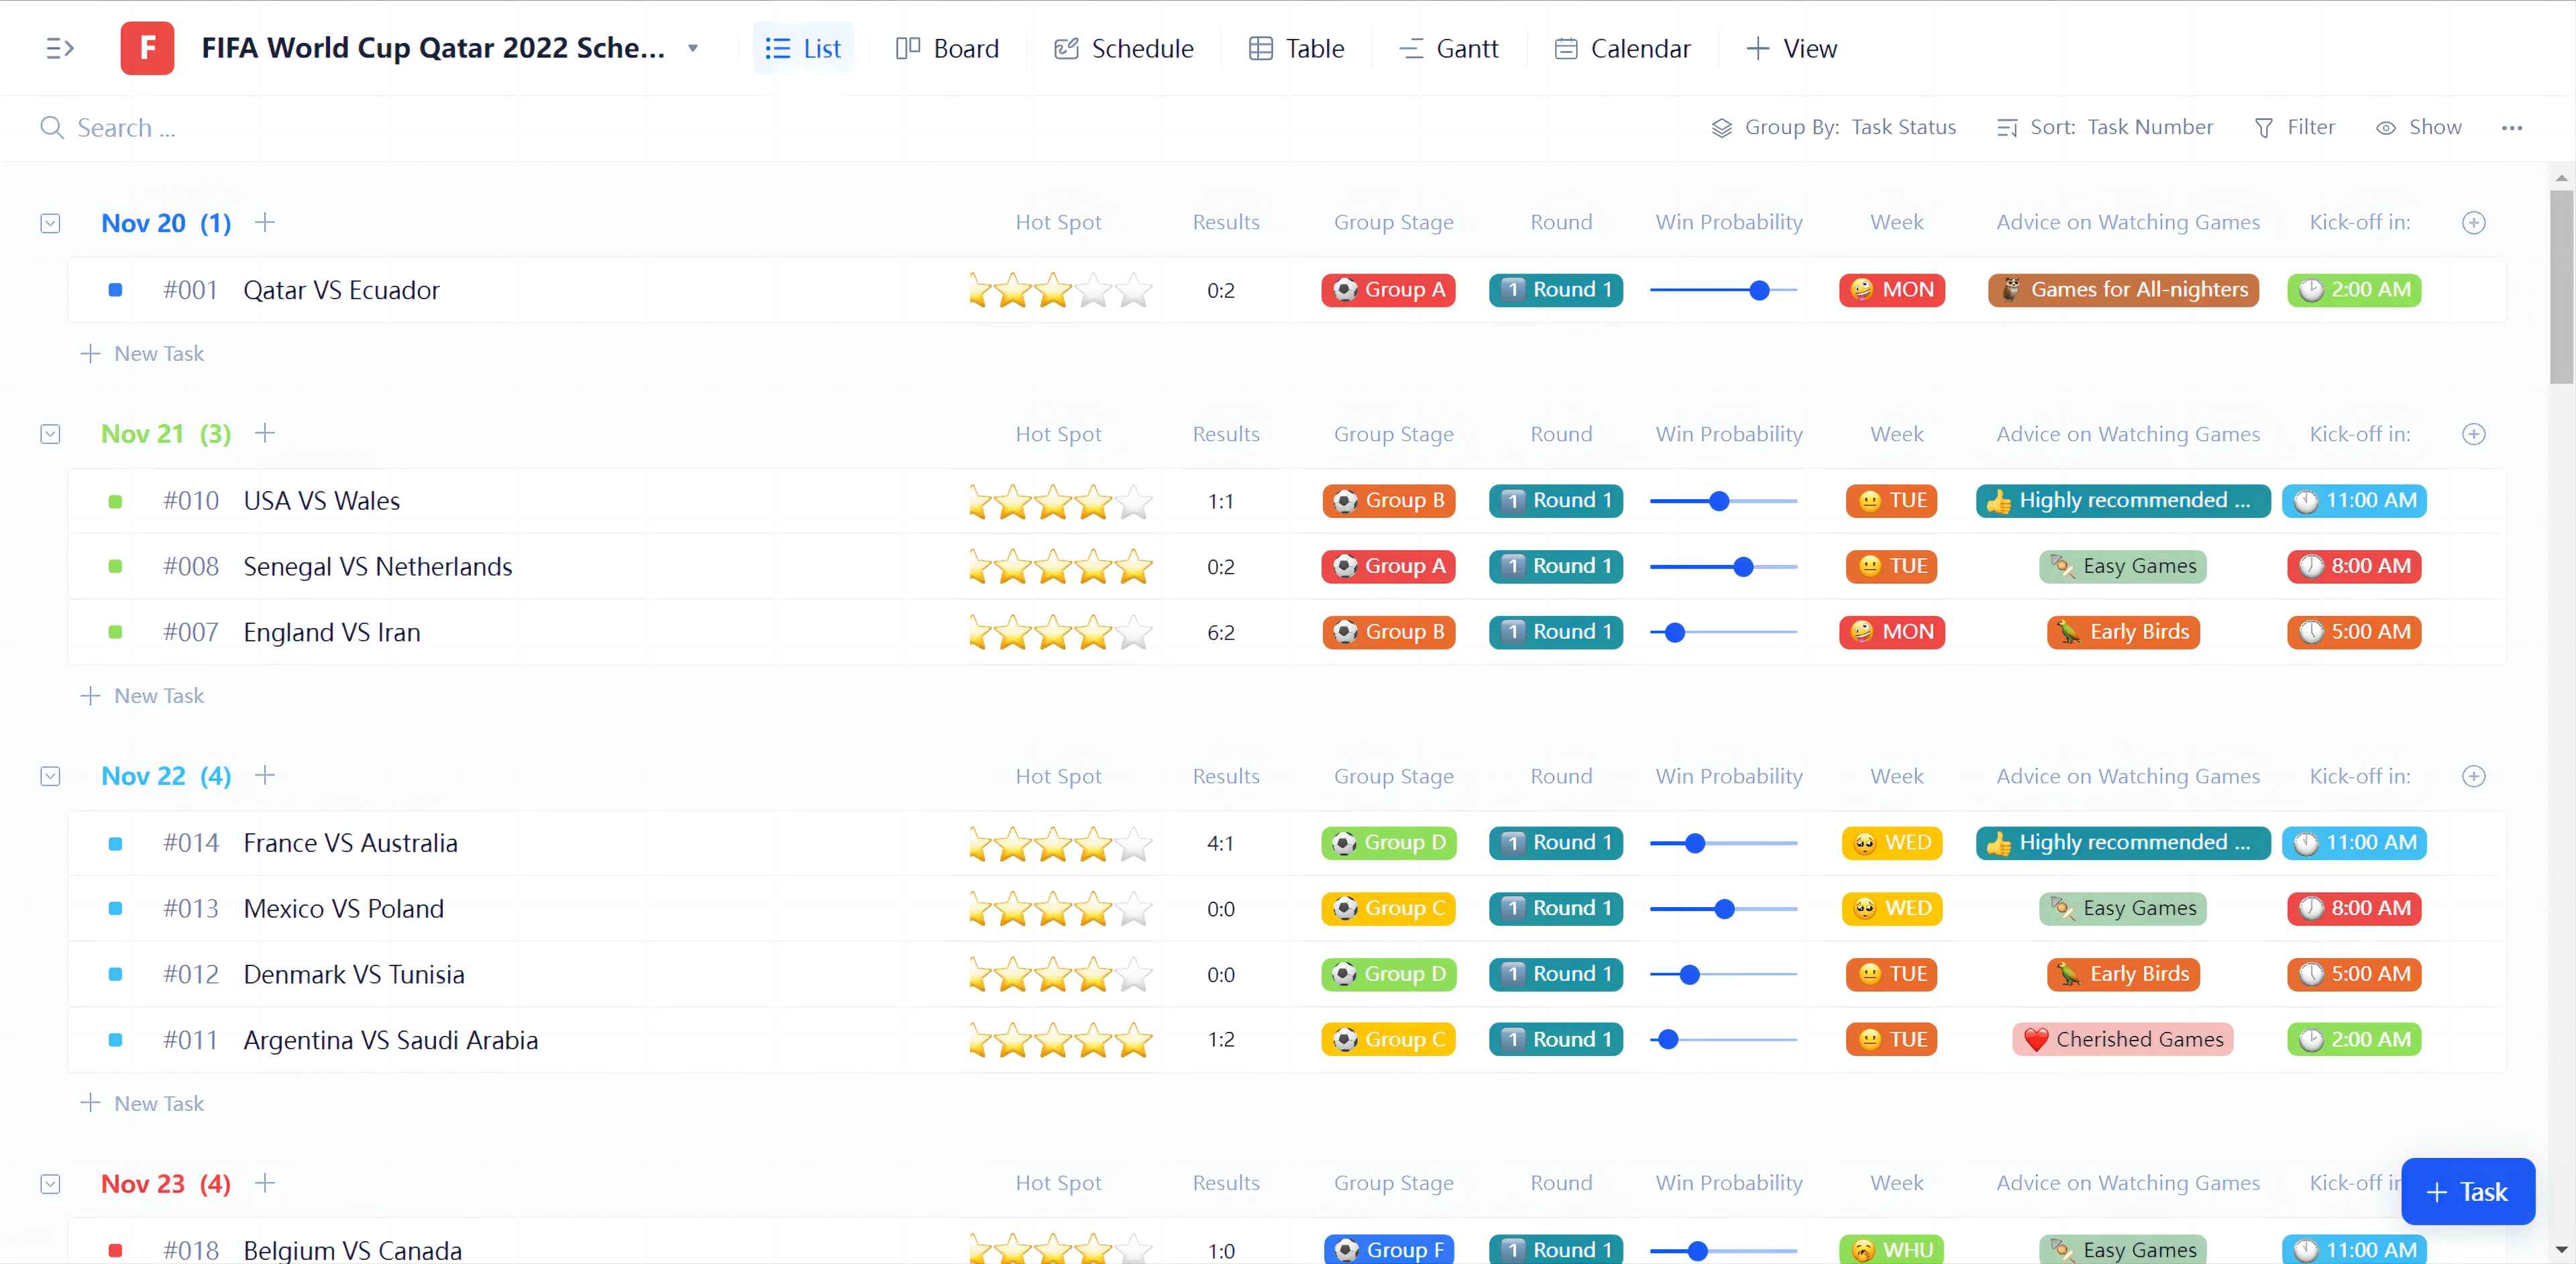Click New Task under Nov 22 group

click(142, 1104)
